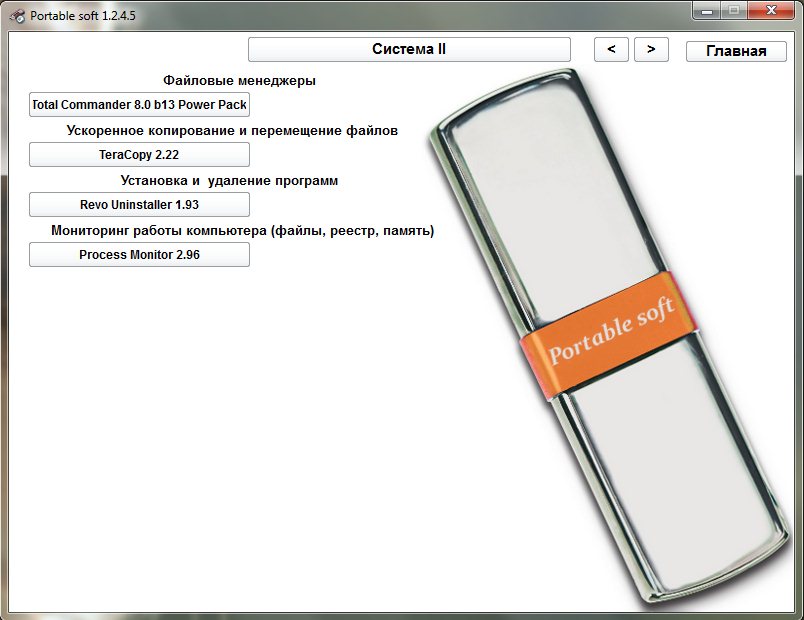Go to previous page with the < button
The image size is (804, 620).
(611, 49)
